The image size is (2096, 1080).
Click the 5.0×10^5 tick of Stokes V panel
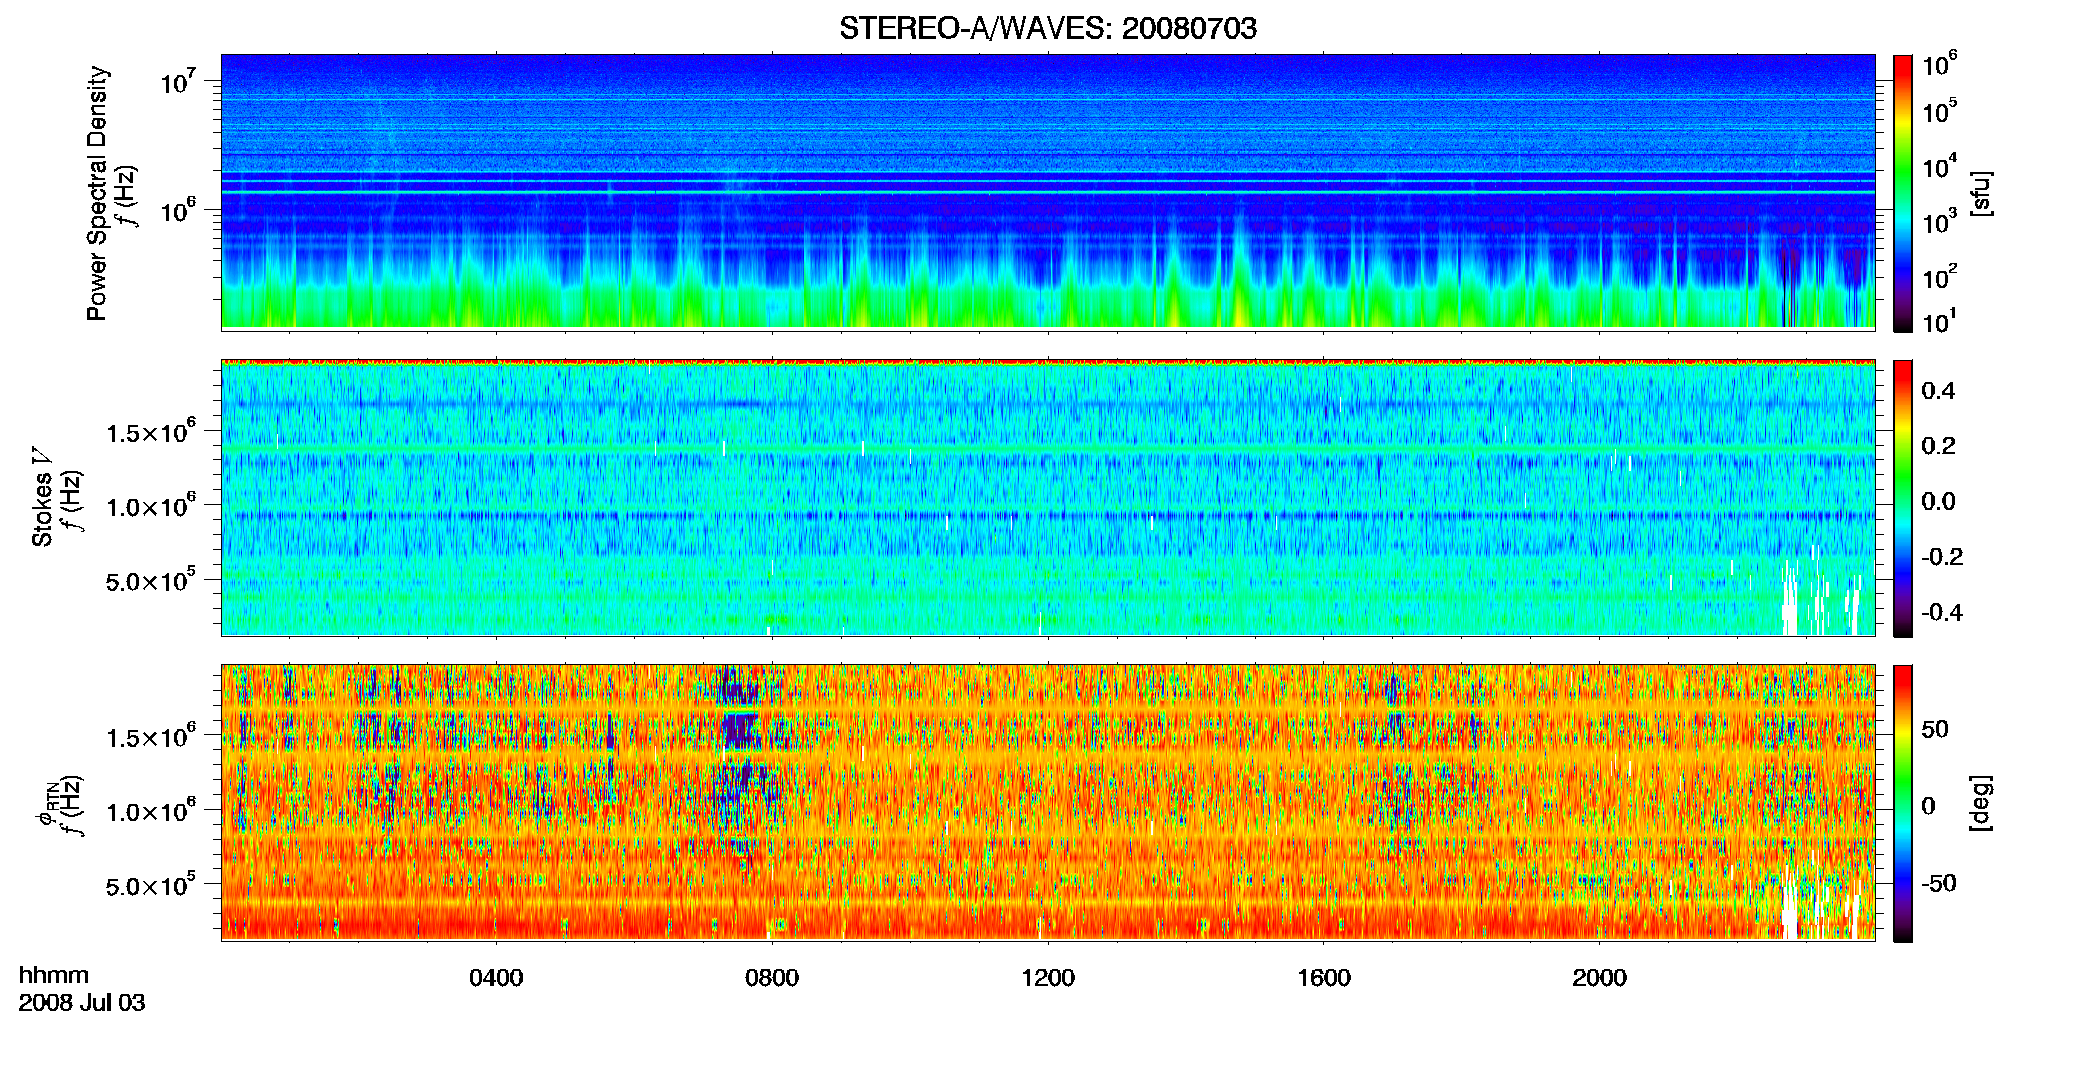pyautogui.click(x=151, y=580)
